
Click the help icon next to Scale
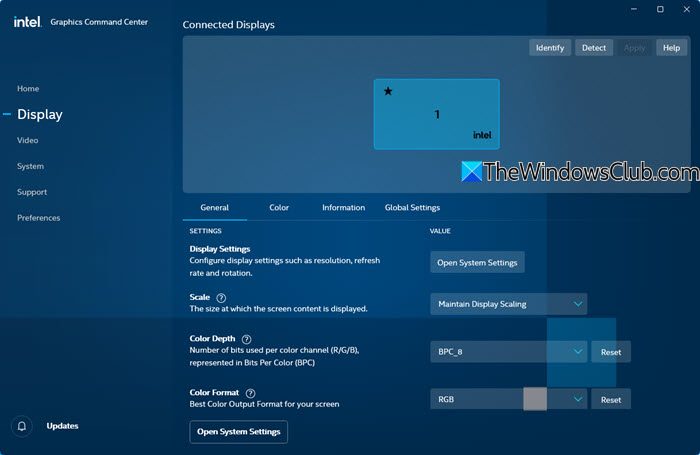pos(221,297)
